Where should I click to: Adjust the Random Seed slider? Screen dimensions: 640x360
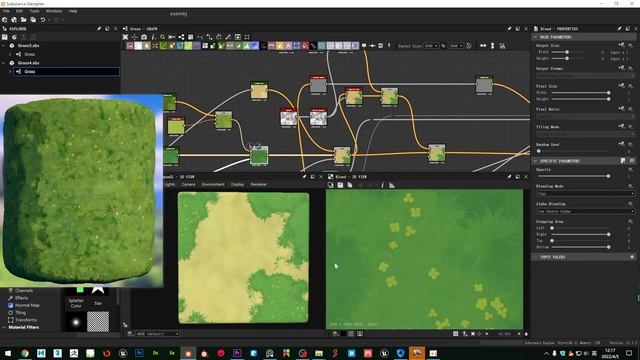point(573,151)
